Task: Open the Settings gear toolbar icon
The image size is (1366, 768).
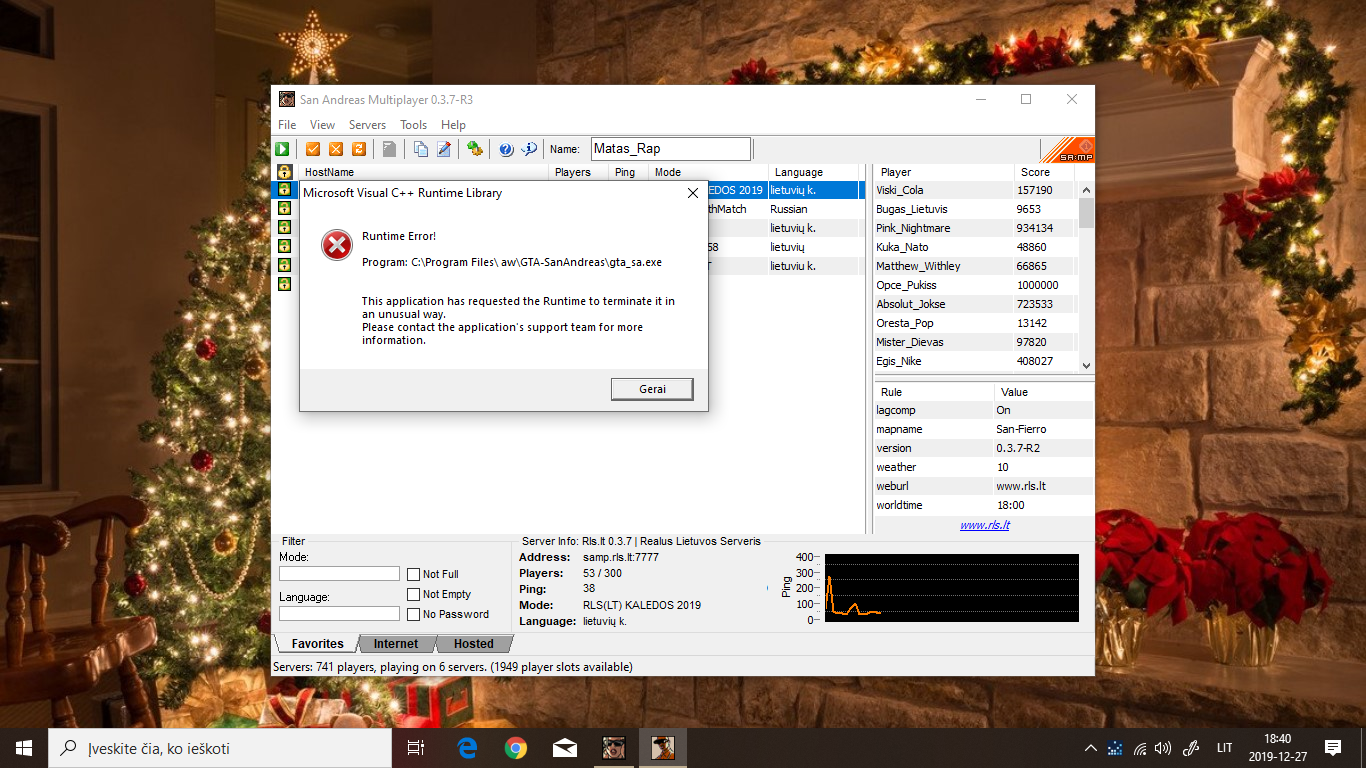Action: tap(475, 149)
